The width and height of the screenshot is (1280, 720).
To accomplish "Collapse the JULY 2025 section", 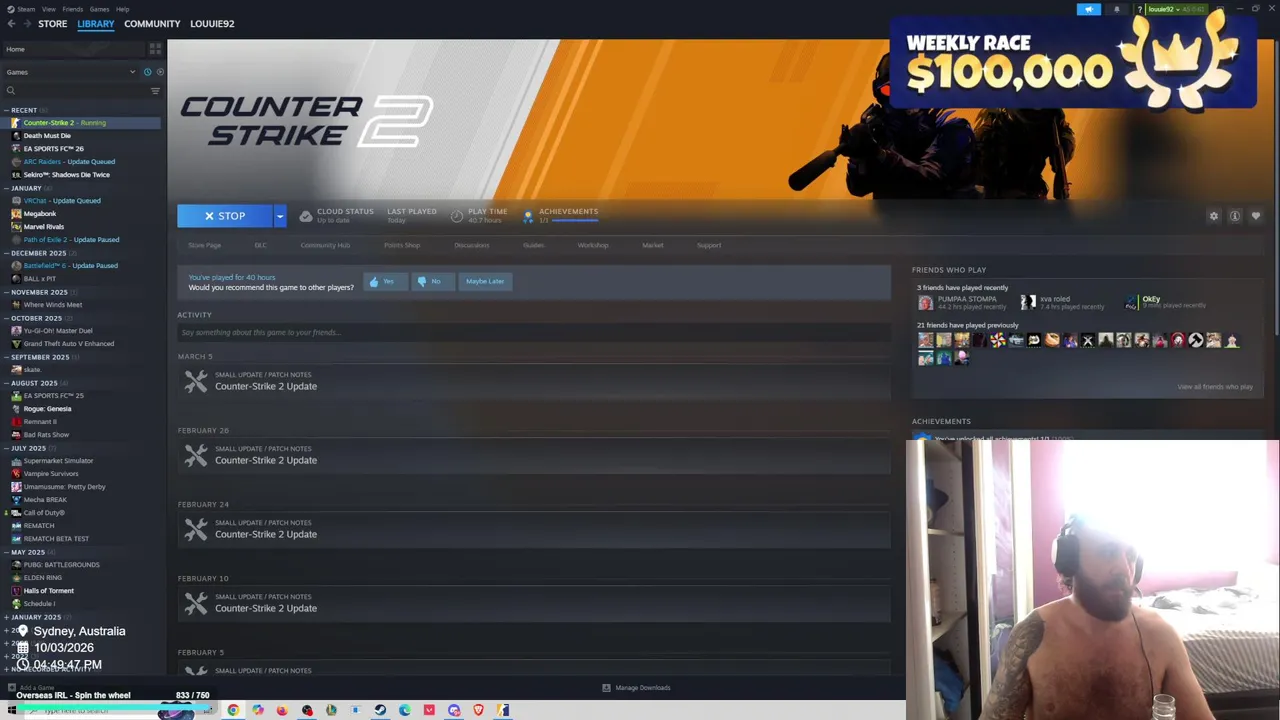I will pos(6,448).
